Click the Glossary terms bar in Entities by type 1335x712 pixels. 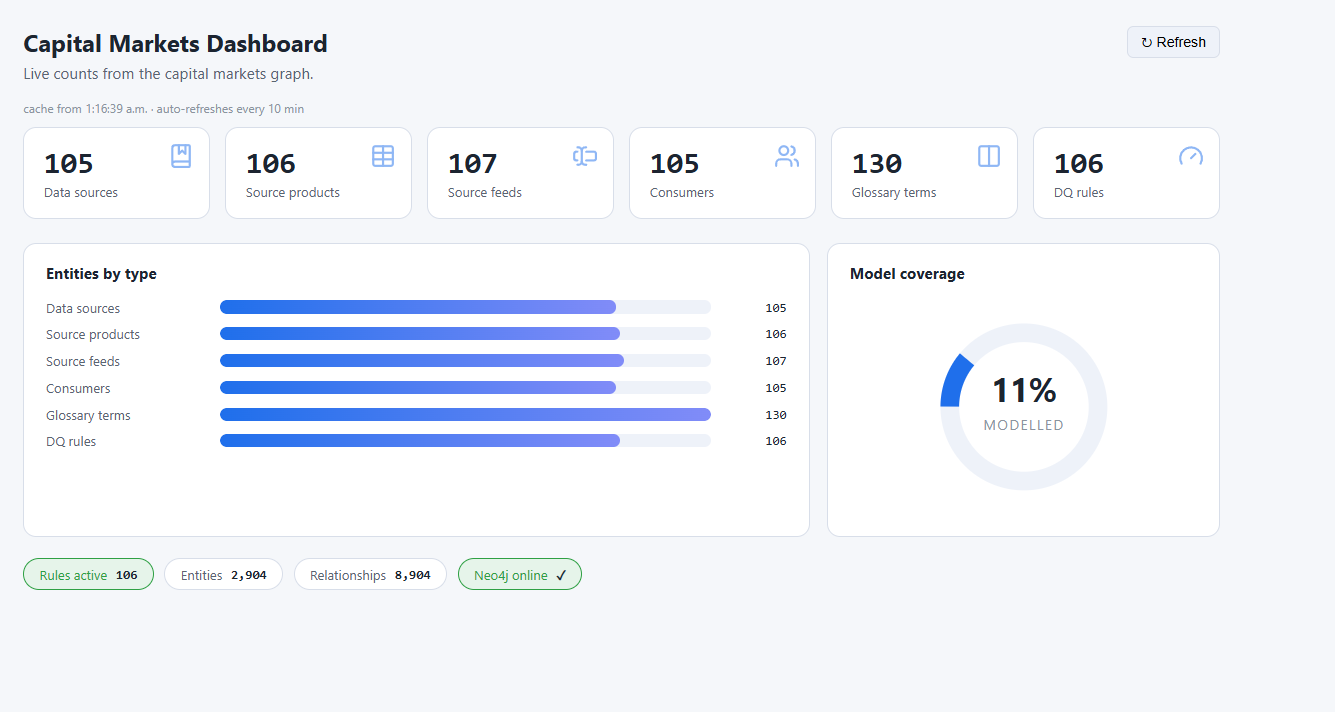[465, 414]
